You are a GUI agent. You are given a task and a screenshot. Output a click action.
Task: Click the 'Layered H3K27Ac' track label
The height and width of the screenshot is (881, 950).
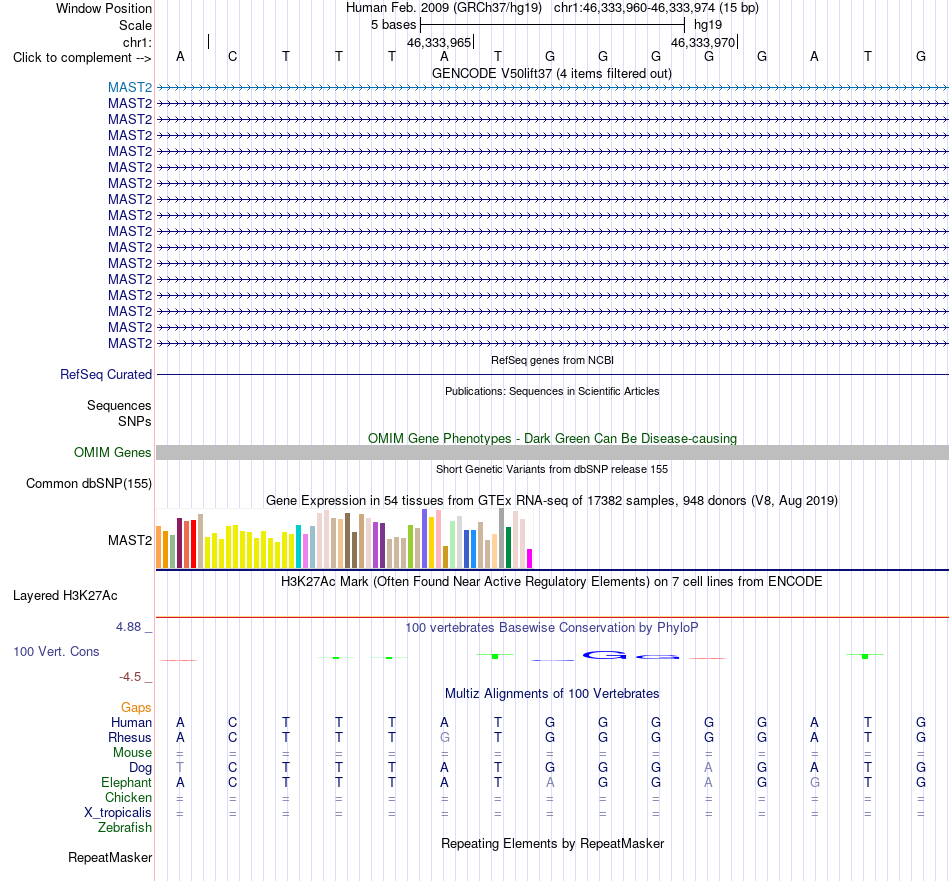(x=65, y=596)
